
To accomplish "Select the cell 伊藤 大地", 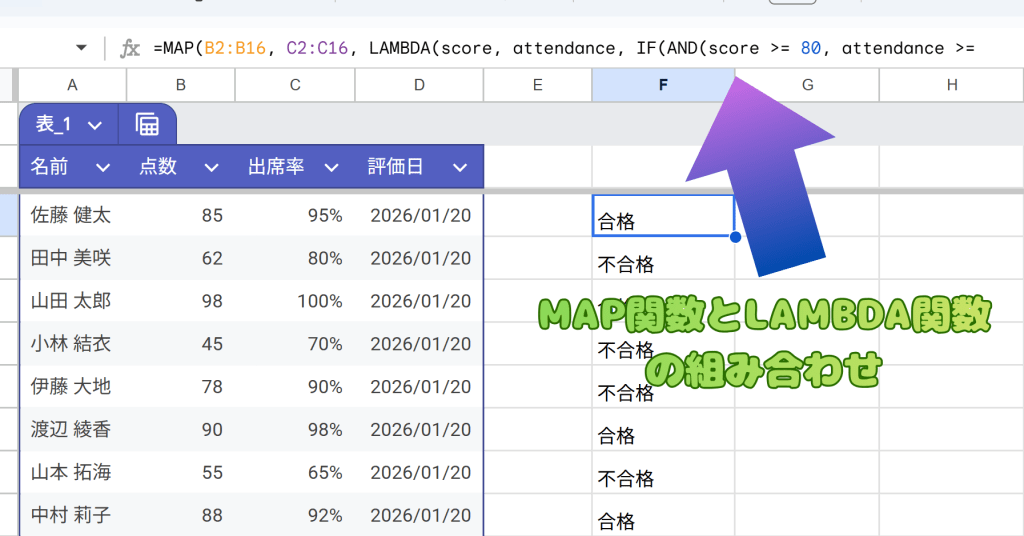I will 72,386.
